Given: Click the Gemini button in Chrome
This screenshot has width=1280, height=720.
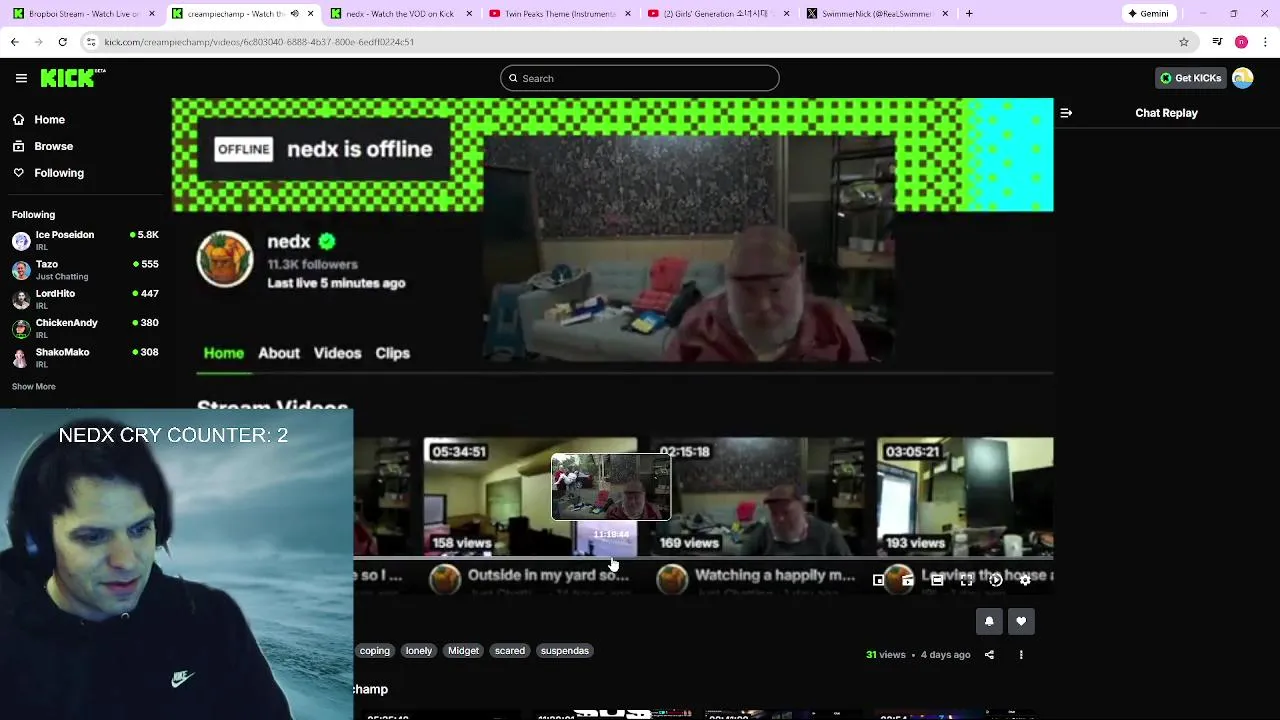Looking at the screenshot, I should pos(1148,14).
